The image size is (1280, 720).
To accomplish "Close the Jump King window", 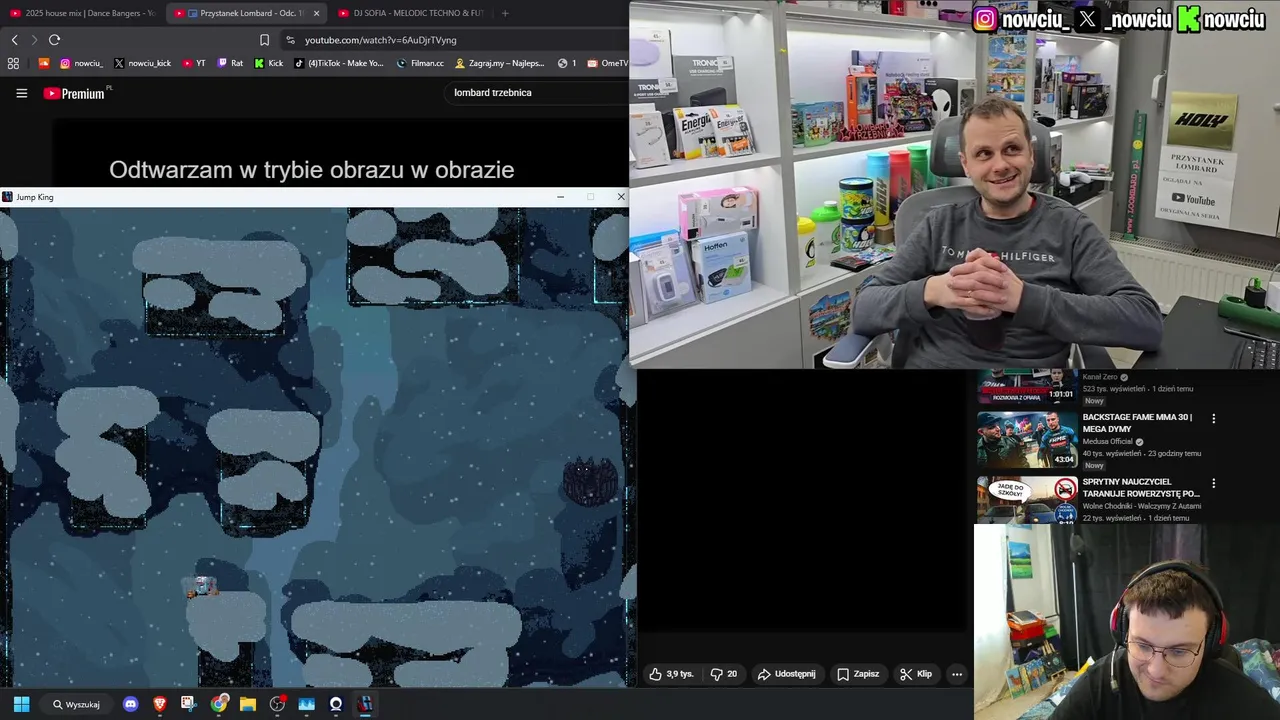I will point(621,197).
